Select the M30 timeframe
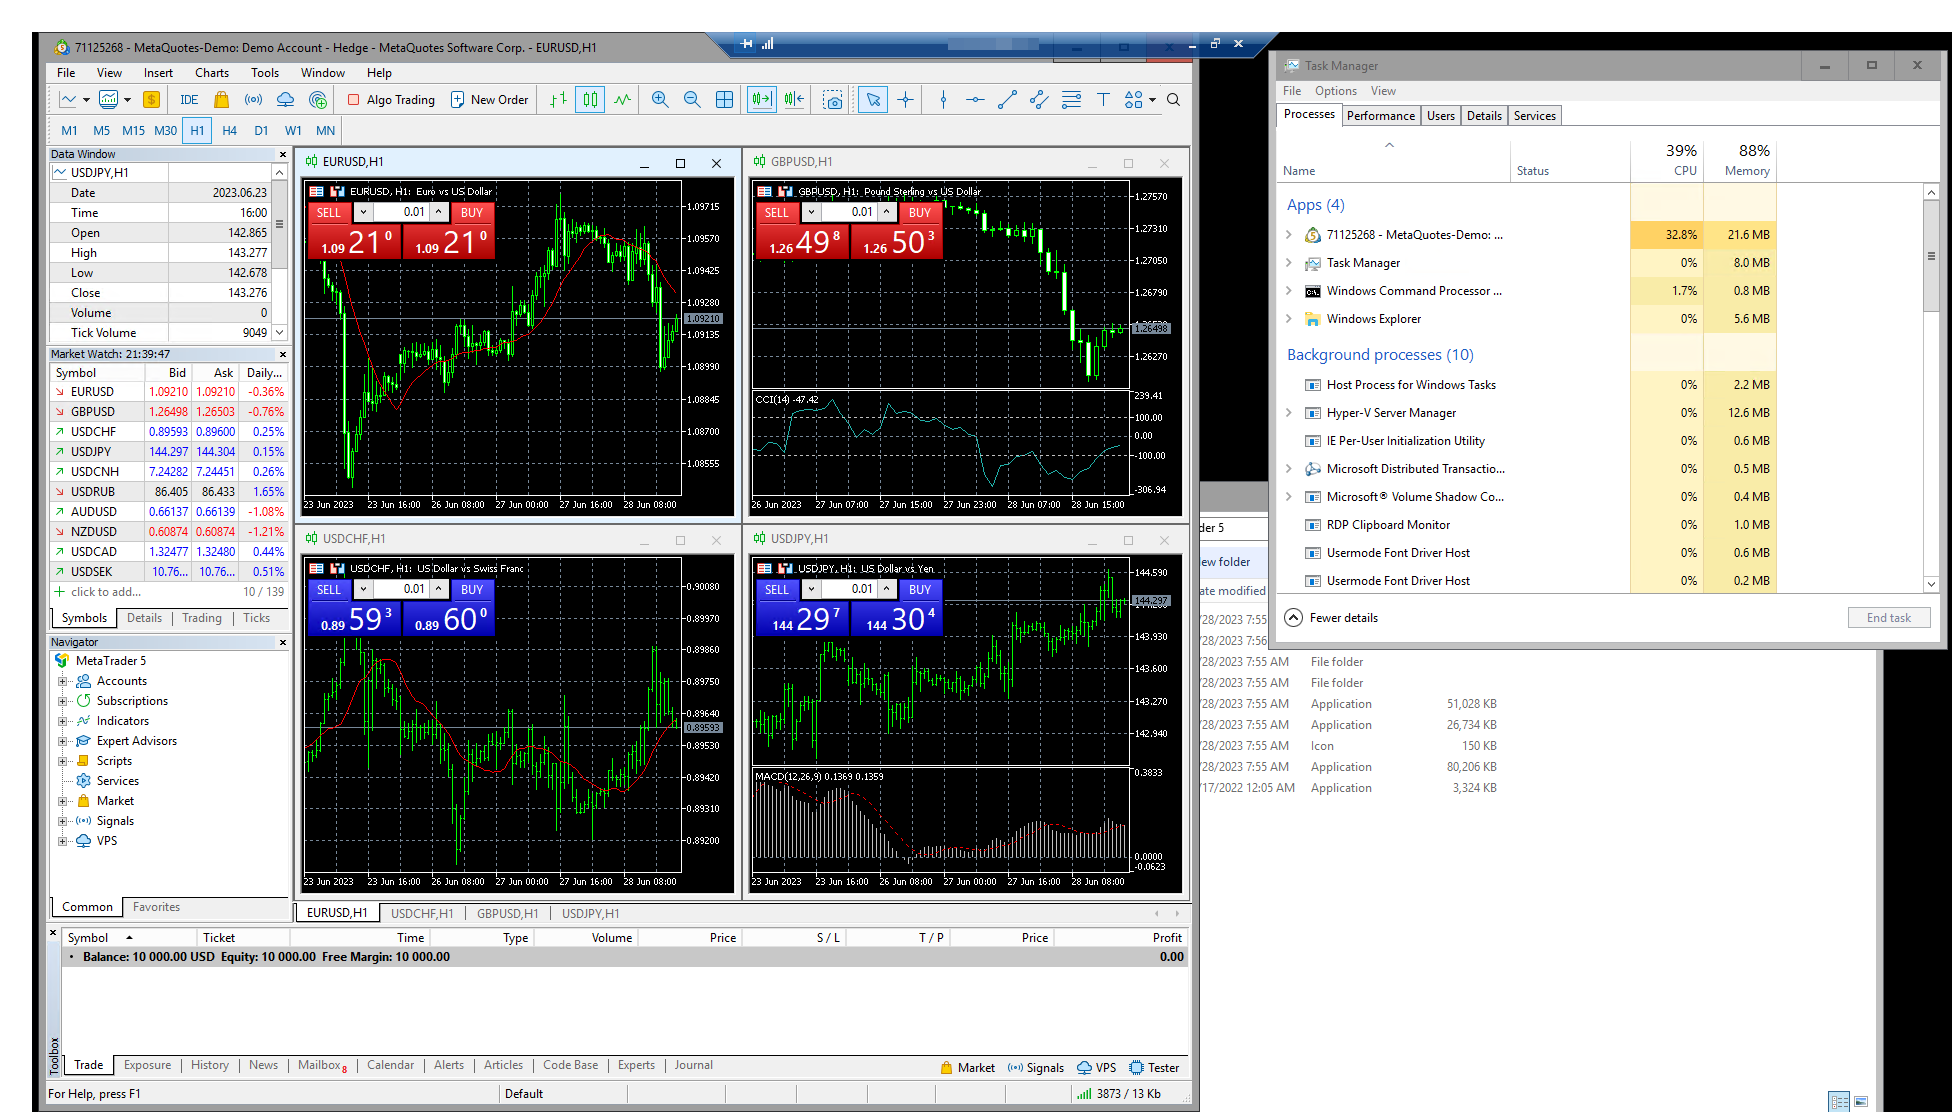1952x1112 pixels. point(165,131)
